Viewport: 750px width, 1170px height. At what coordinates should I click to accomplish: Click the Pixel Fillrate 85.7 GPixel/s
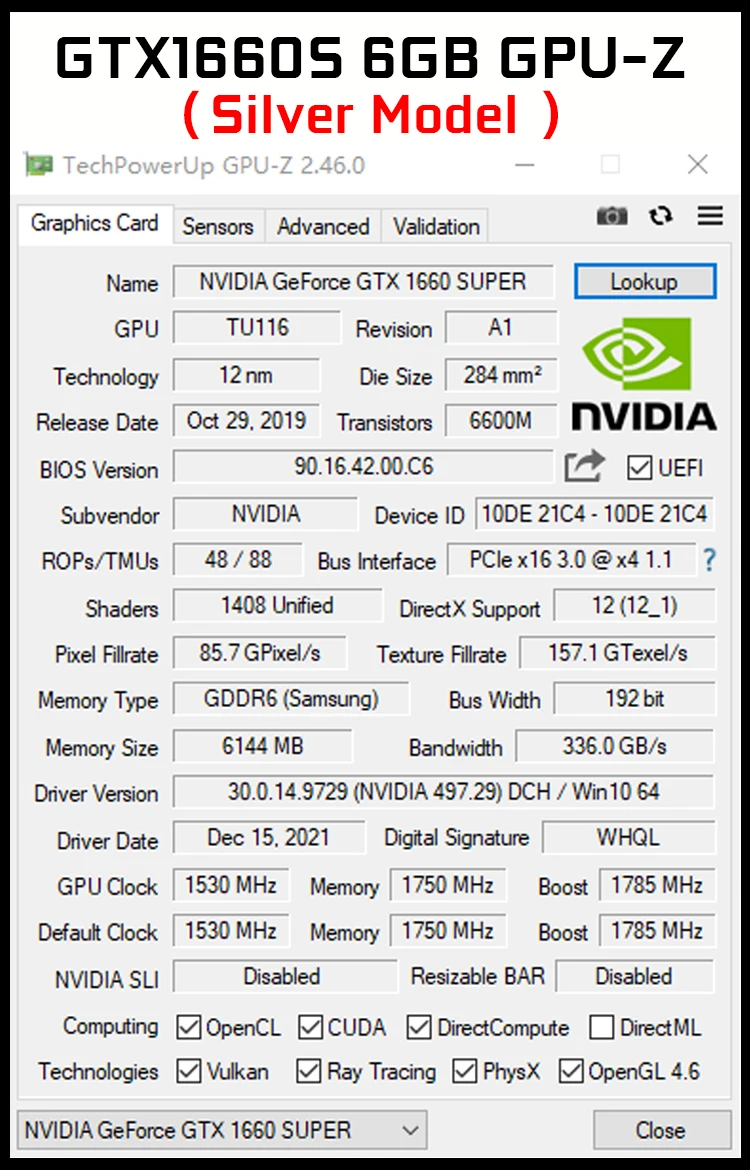(260, 653)
